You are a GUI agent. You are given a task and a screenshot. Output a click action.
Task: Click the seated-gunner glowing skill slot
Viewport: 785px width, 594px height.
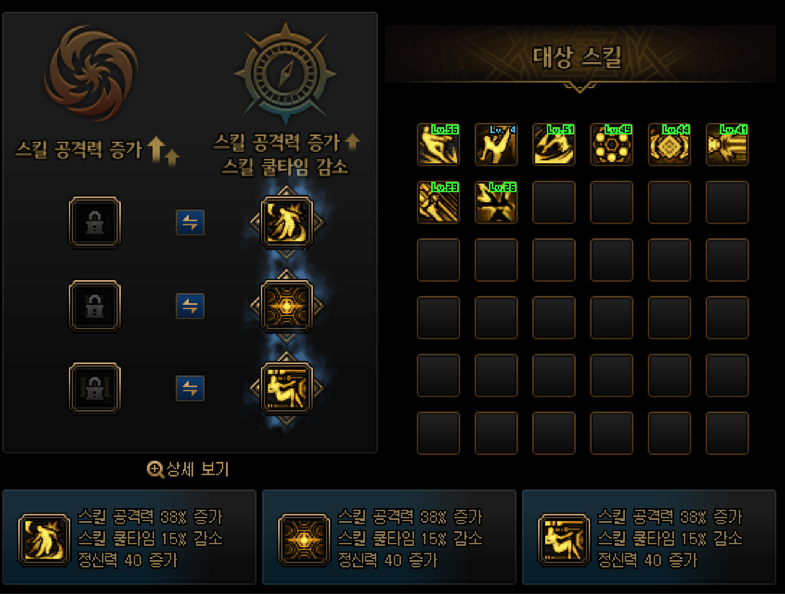point(286,388)
